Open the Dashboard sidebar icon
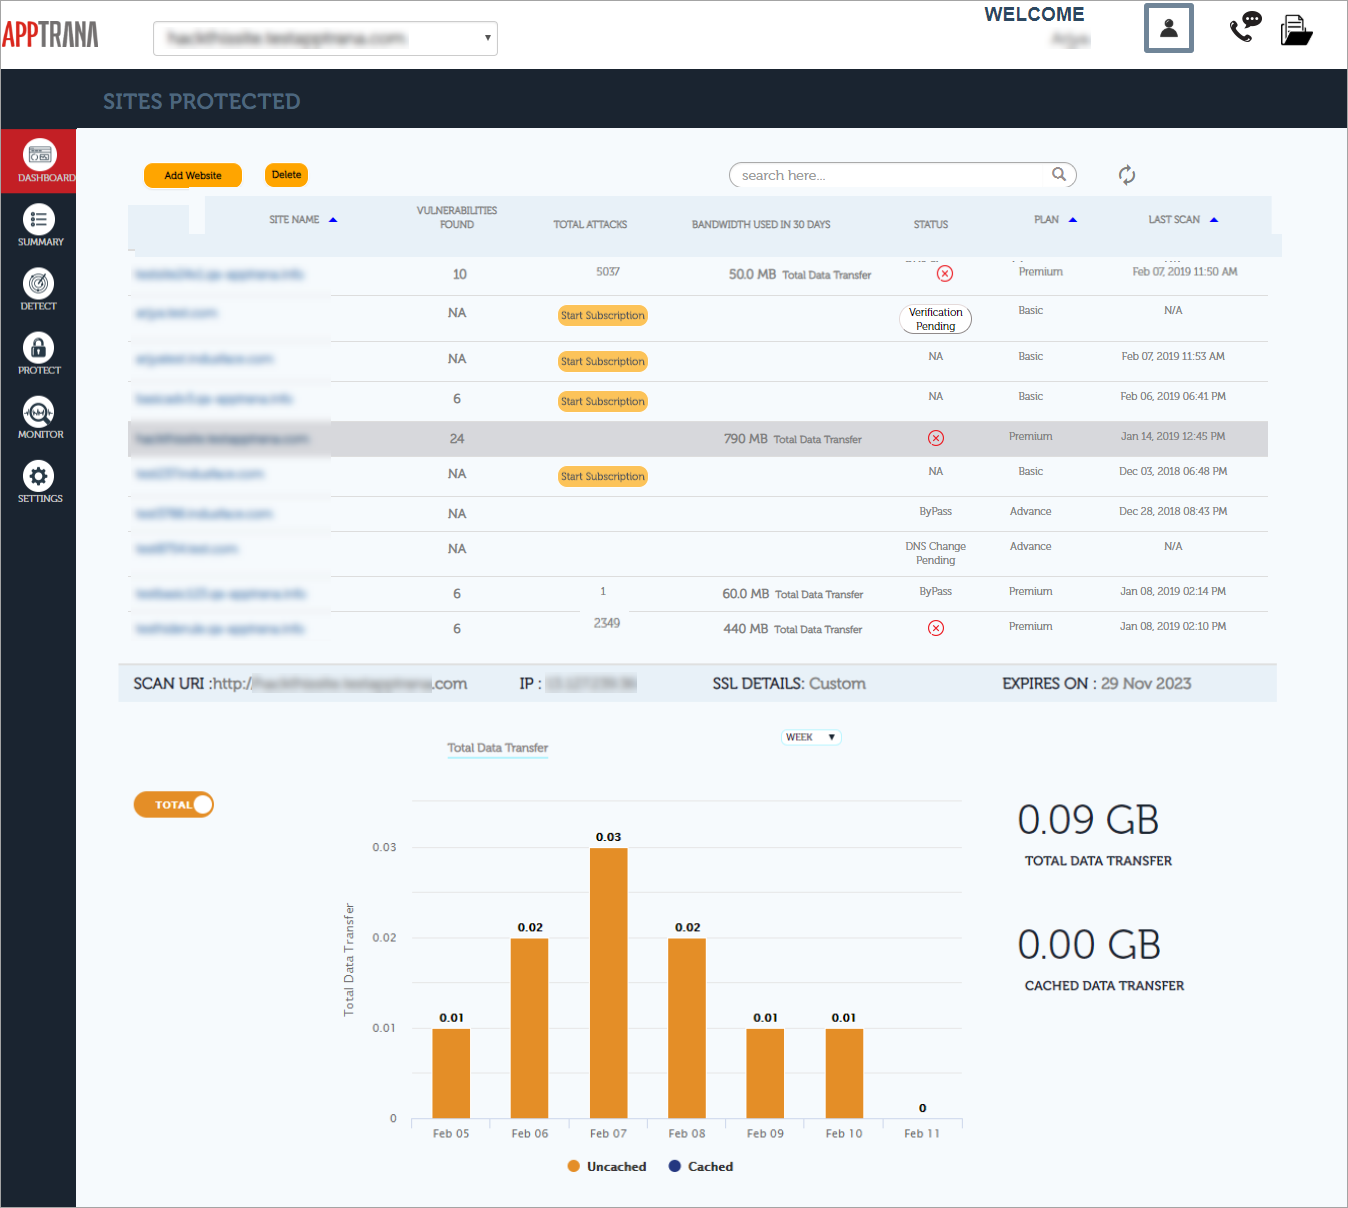The image size is (1348, 1208). pos(39,161)
